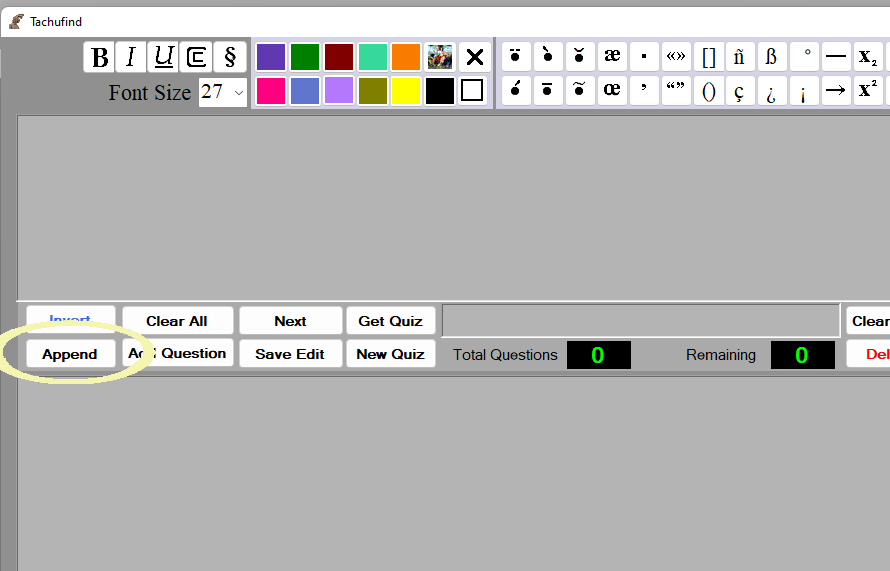890x571 pixels.
Task: Insert the German ß character
Action: (x=771, y=56)
